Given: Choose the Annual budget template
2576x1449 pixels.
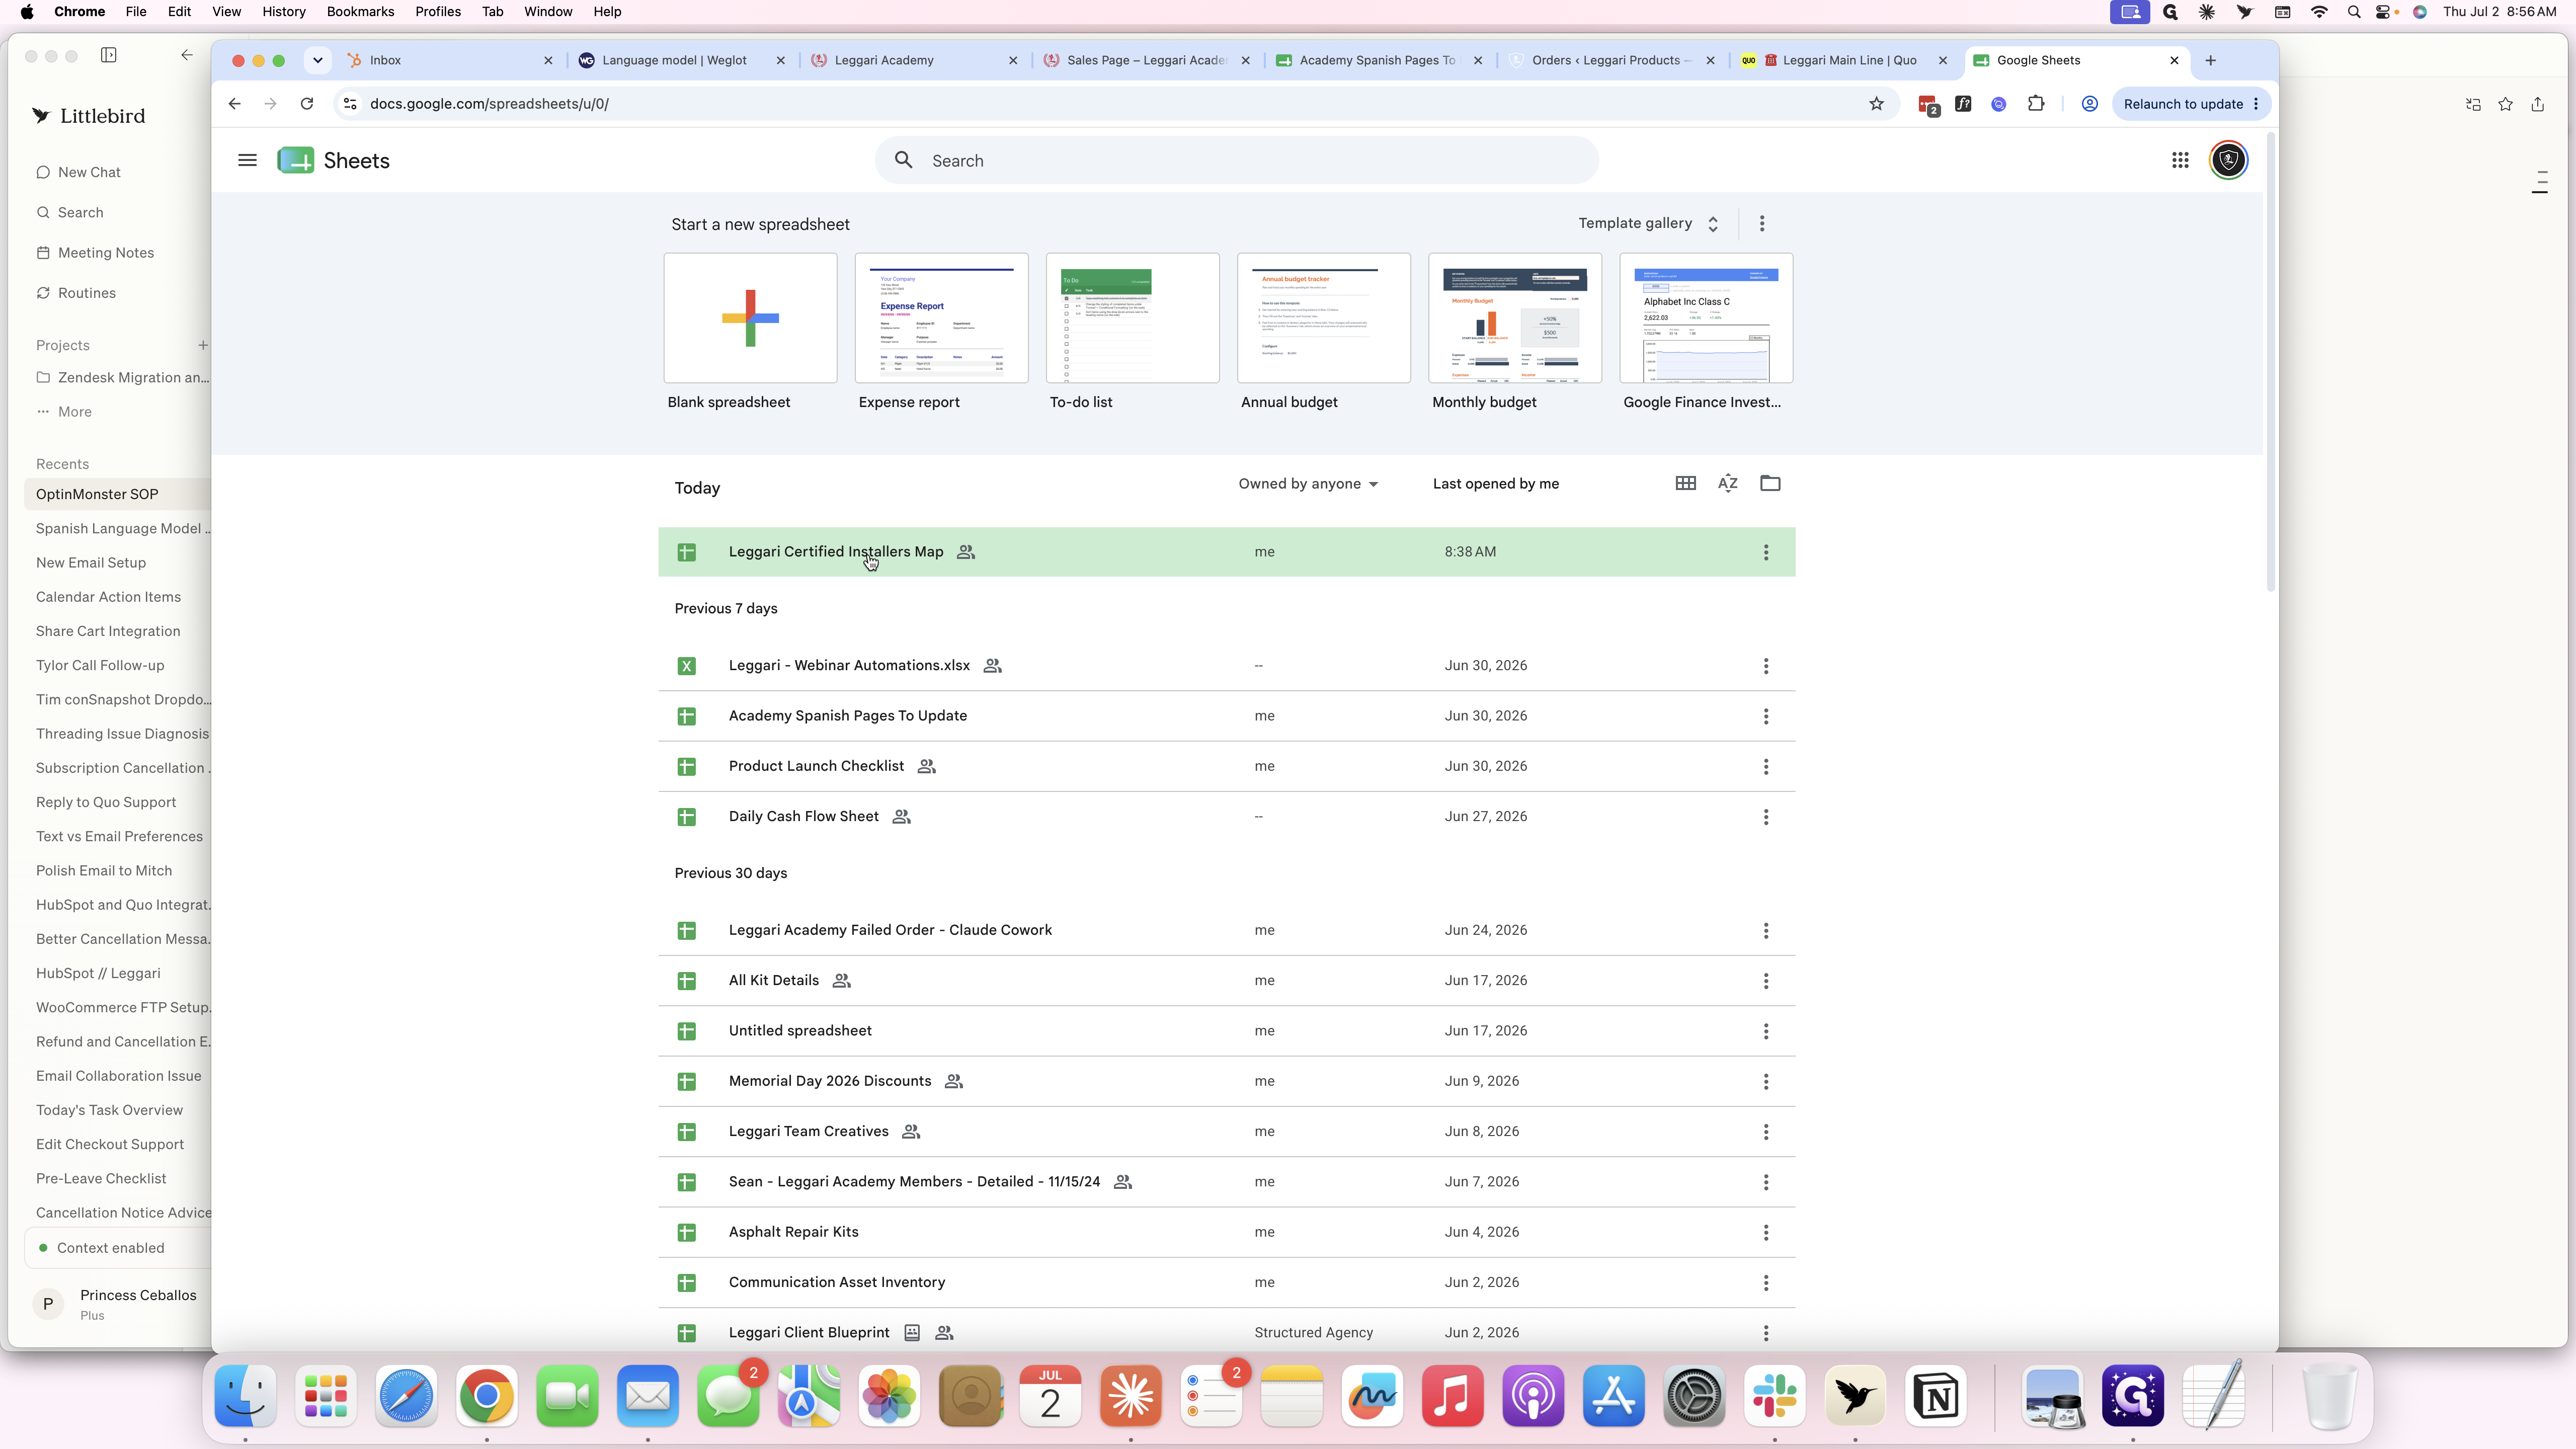Looking at the screenshot, I should [1323, 318].
